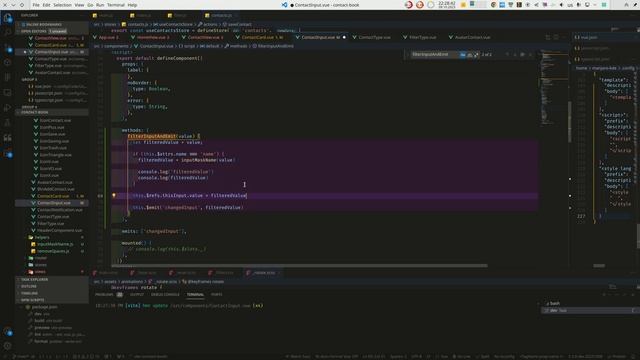This screenshot has height=360, width=640.
Task: Toggle Match Whole Word in find widget
Action: [469, 54]
